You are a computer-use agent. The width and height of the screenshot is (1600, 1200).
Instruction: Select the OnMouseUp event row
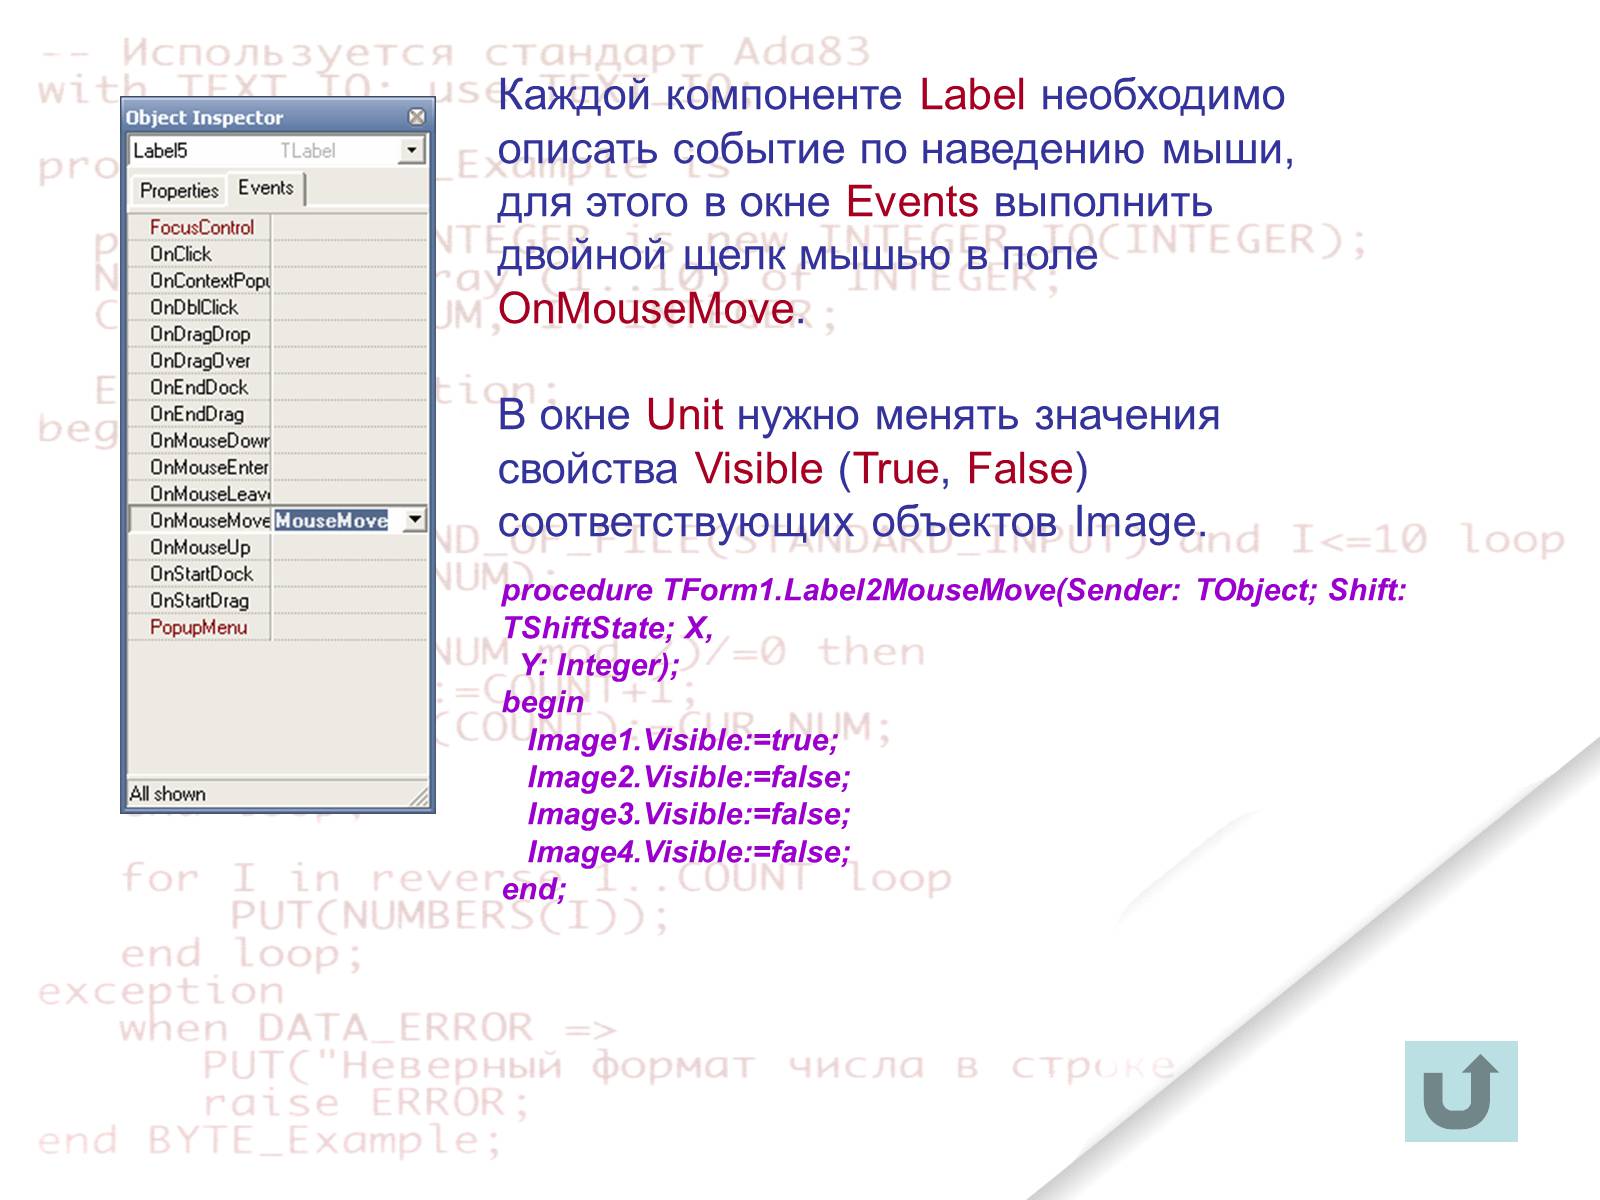coord(277,547)
